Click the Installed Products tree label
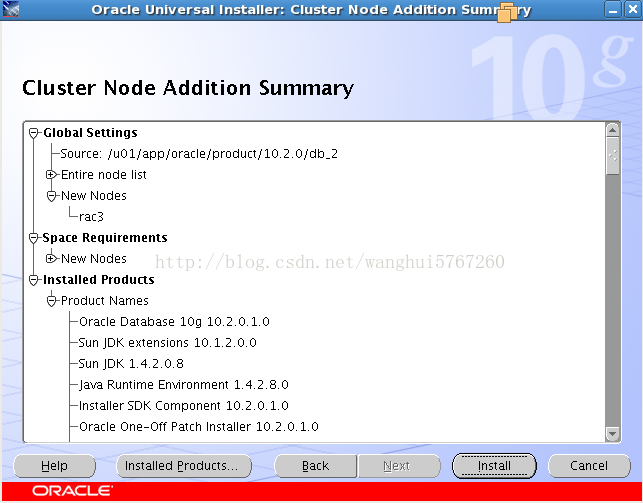The height and width of the screenshot is (503, 643). 99,280
